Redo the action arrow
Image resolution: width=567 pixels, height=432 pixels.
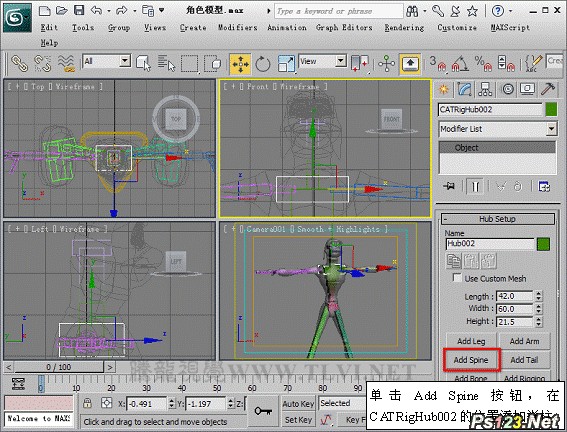(122, 10)
